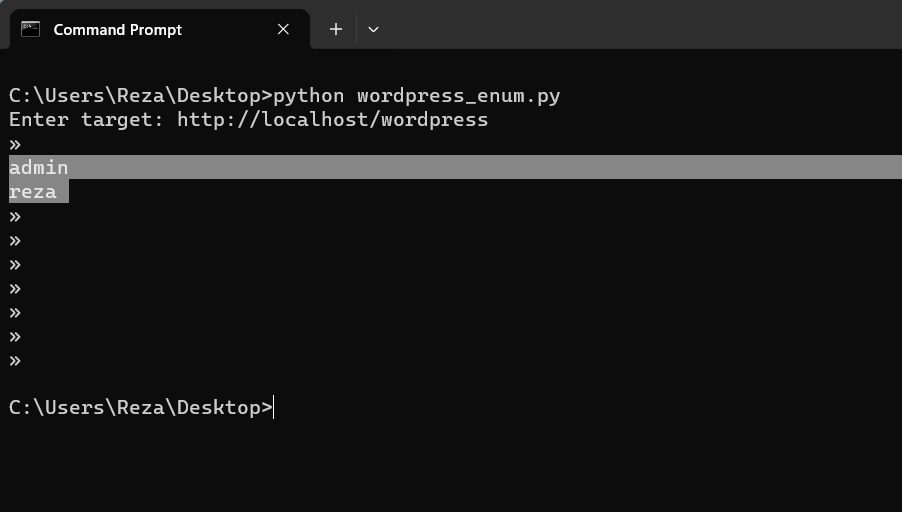The width and height of the screenshot is (902, 512).
Task: Click the » symbol directly above admin
Action: (x=15, y=144)
